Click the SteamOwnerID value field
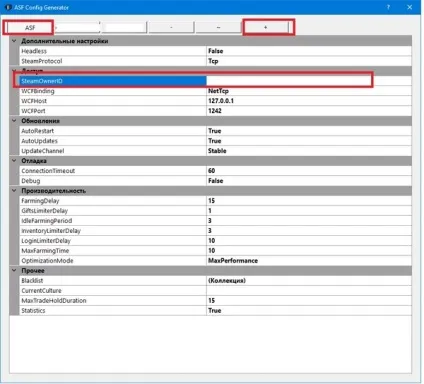 pyautogui.click(x=309, y=81)
